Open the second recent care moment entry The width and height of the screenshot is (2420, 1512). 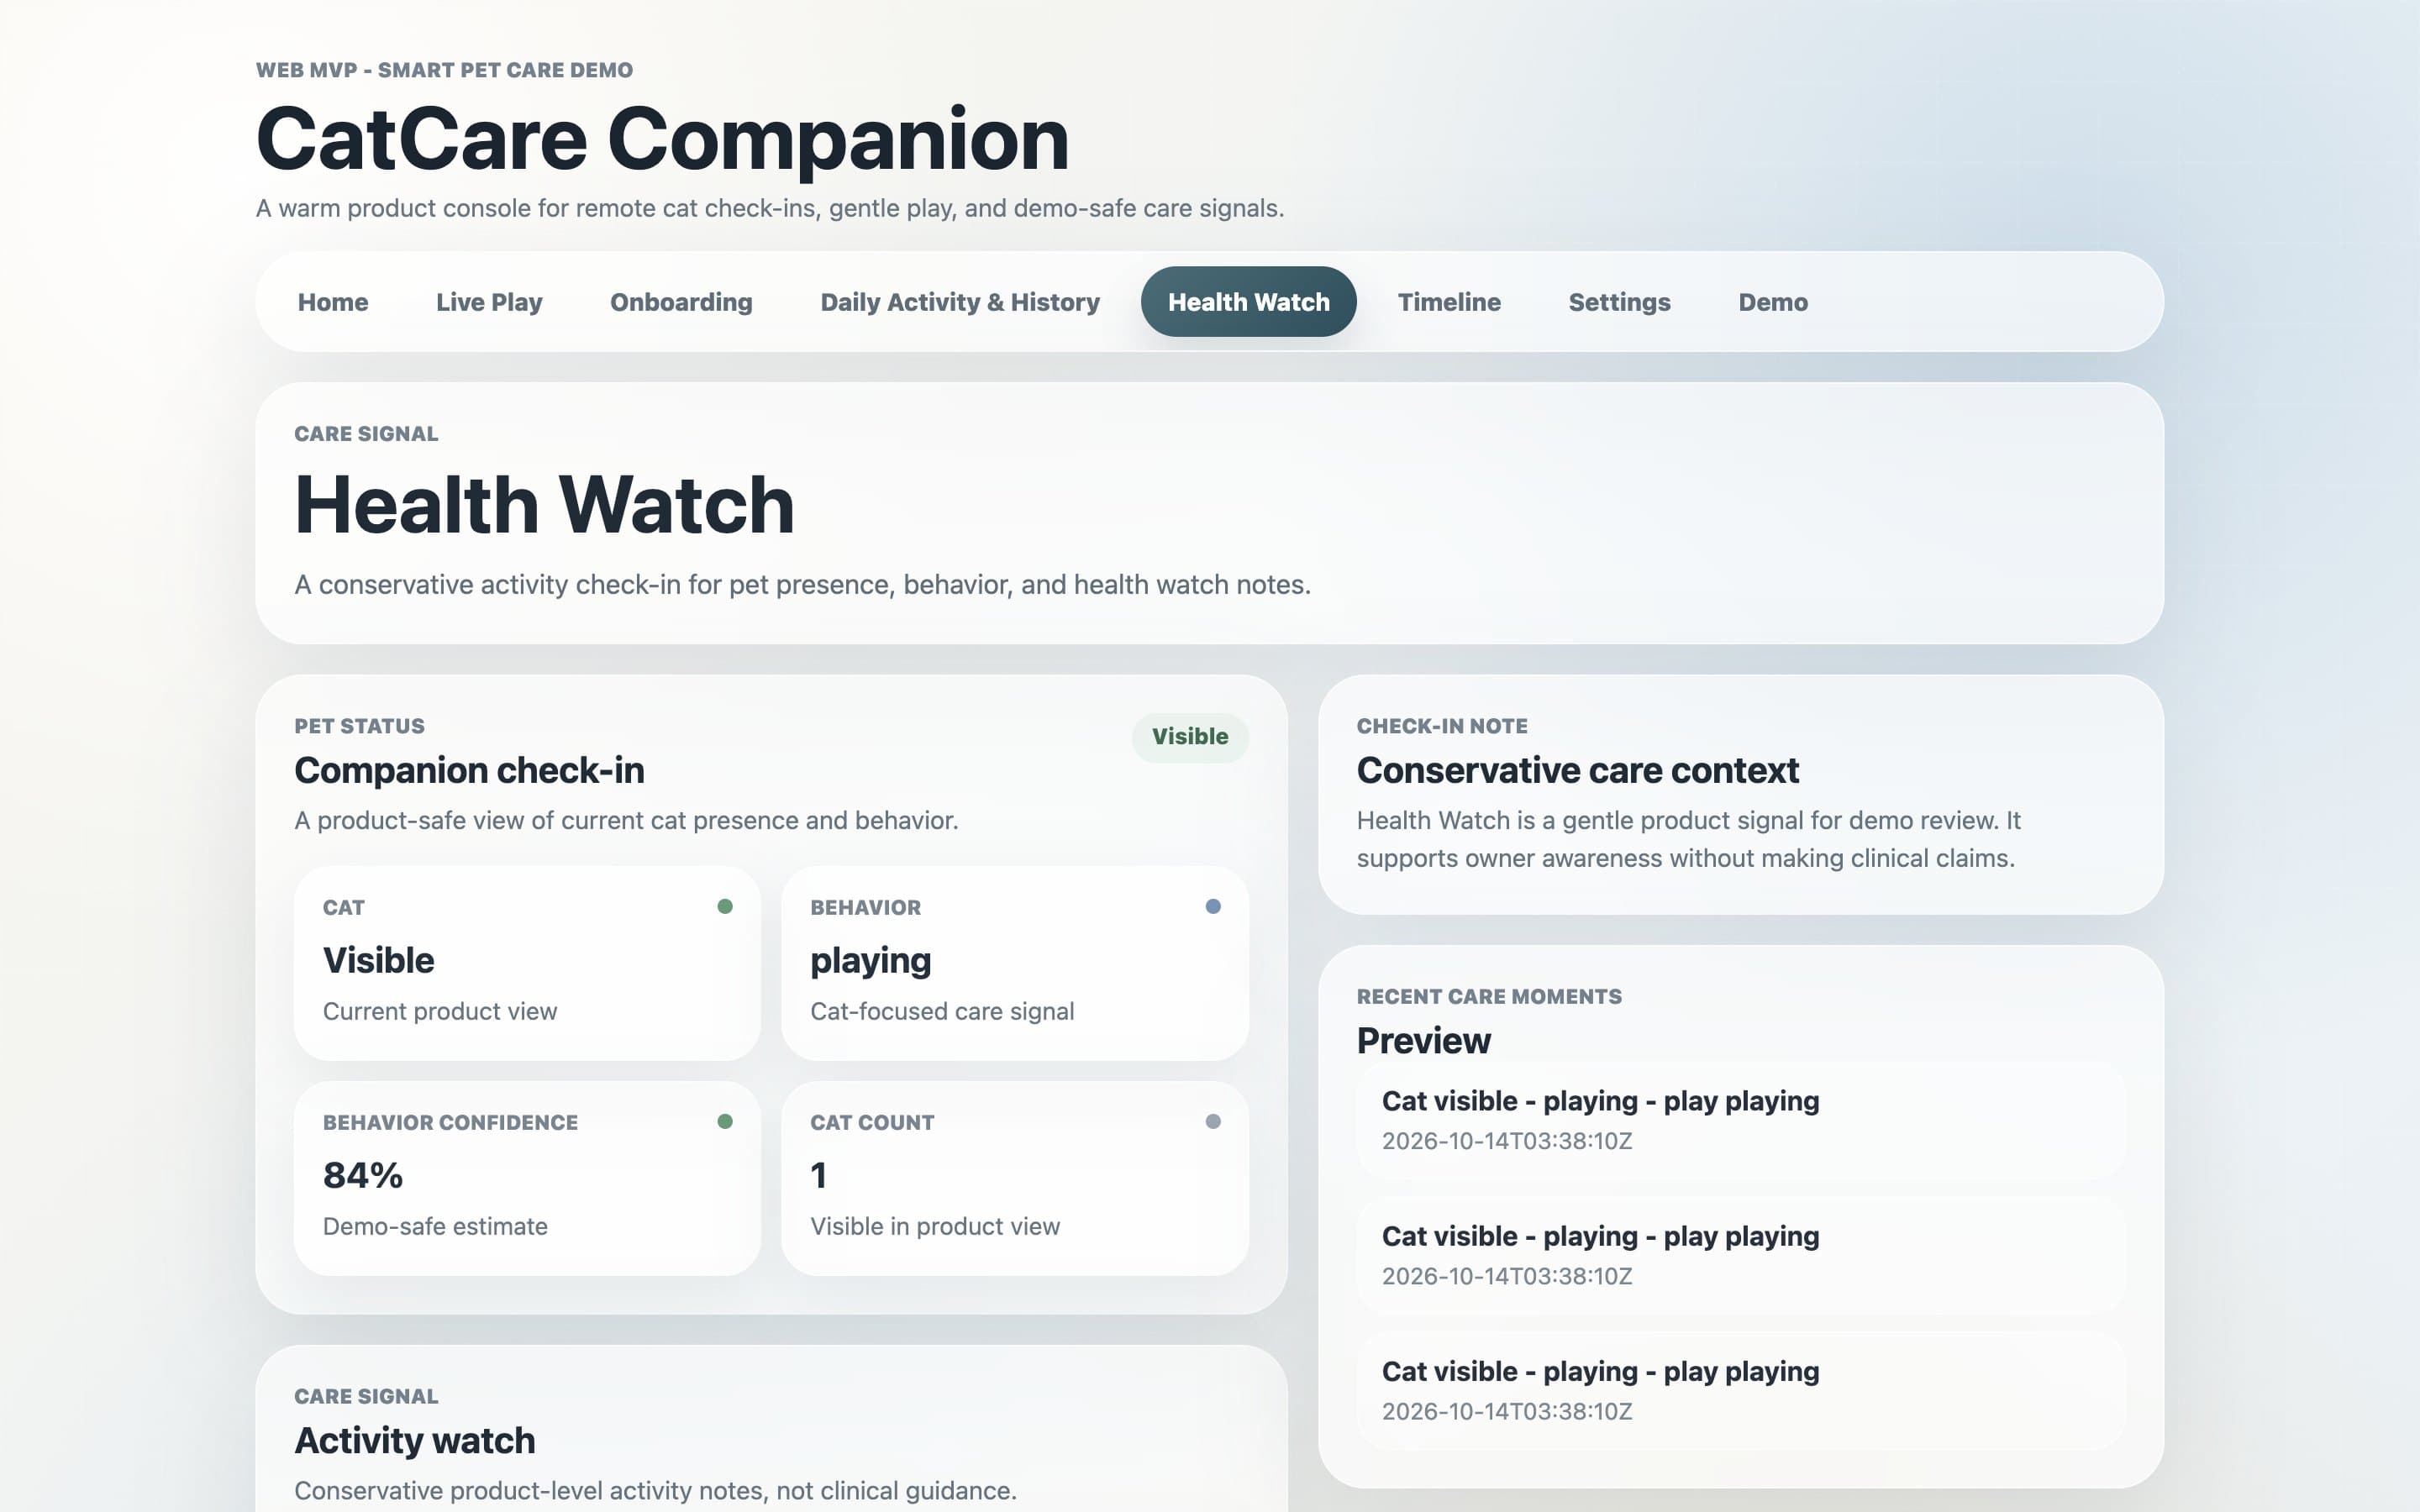[1741, 1255]
